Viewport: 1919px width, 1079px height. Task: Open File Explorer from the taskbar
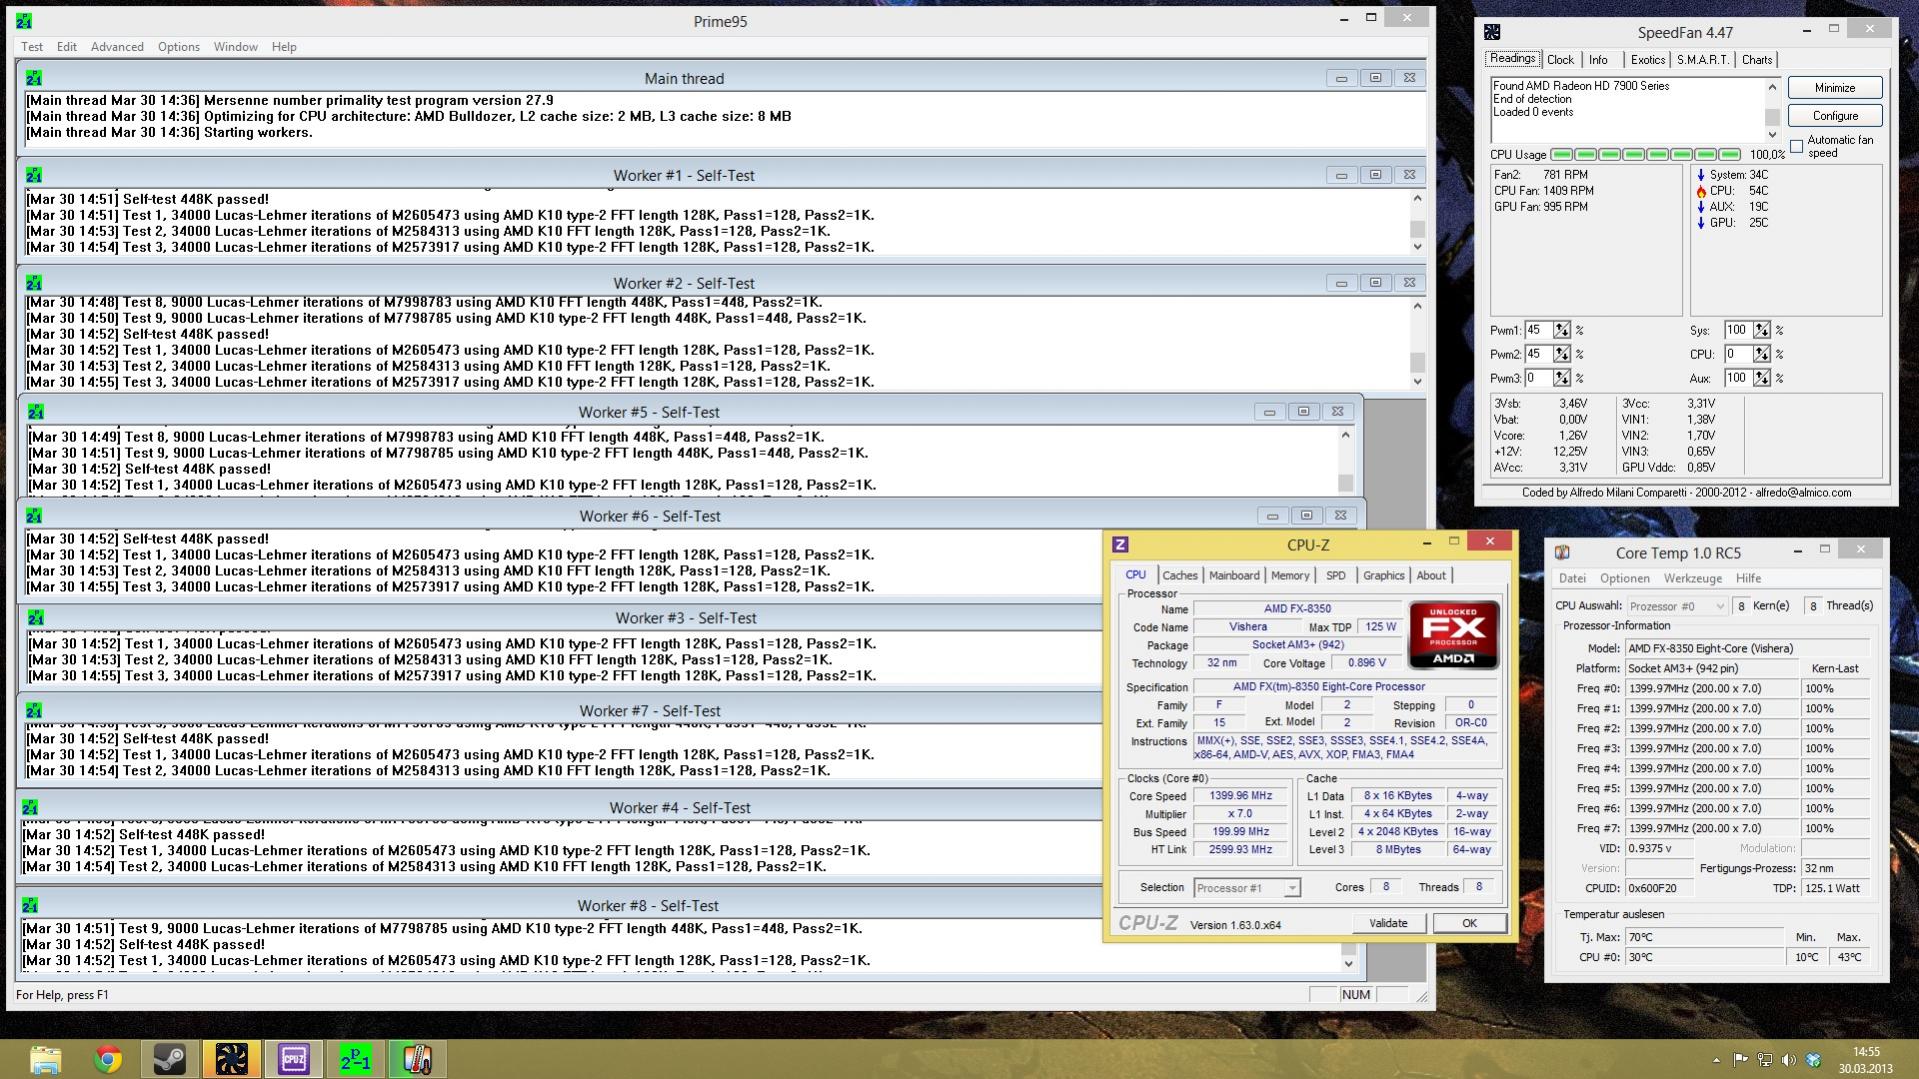(45, 1059)
